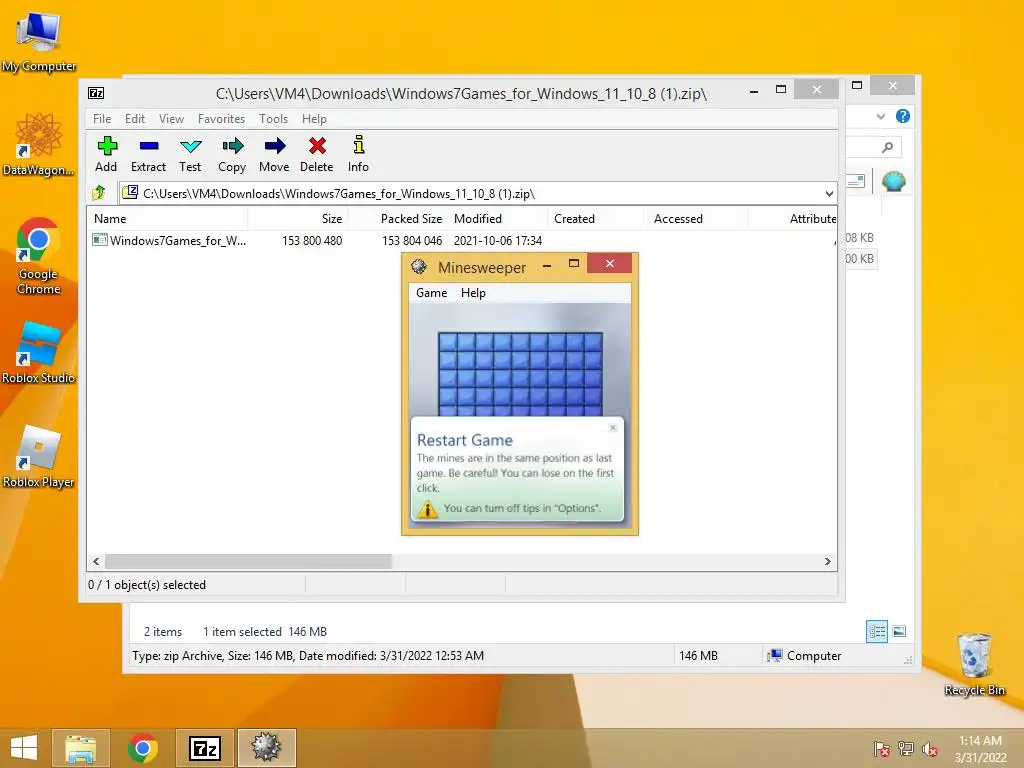The image size is (1024, 768).
Task: Click the Explorer search magnifier icon
Action: pos(887,147)
